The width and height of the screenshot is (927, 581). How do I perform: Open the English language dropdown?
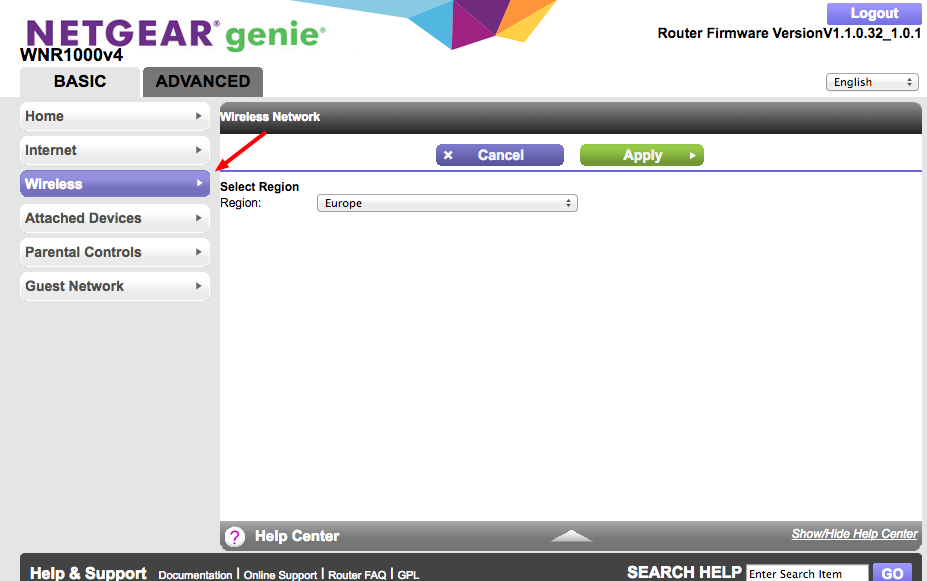coord(872,82)
